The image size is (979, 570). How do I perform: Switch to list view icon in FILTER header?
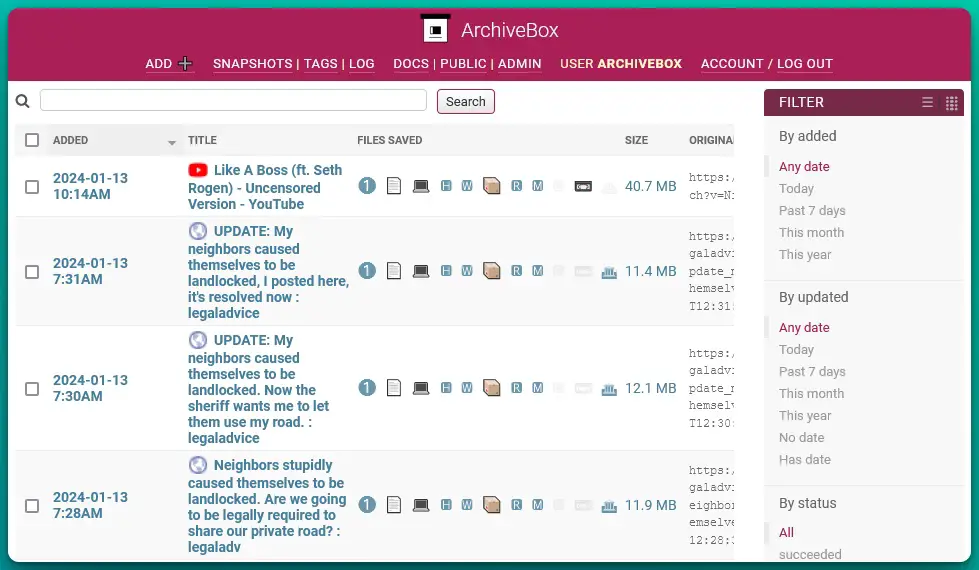click(927, 102)
